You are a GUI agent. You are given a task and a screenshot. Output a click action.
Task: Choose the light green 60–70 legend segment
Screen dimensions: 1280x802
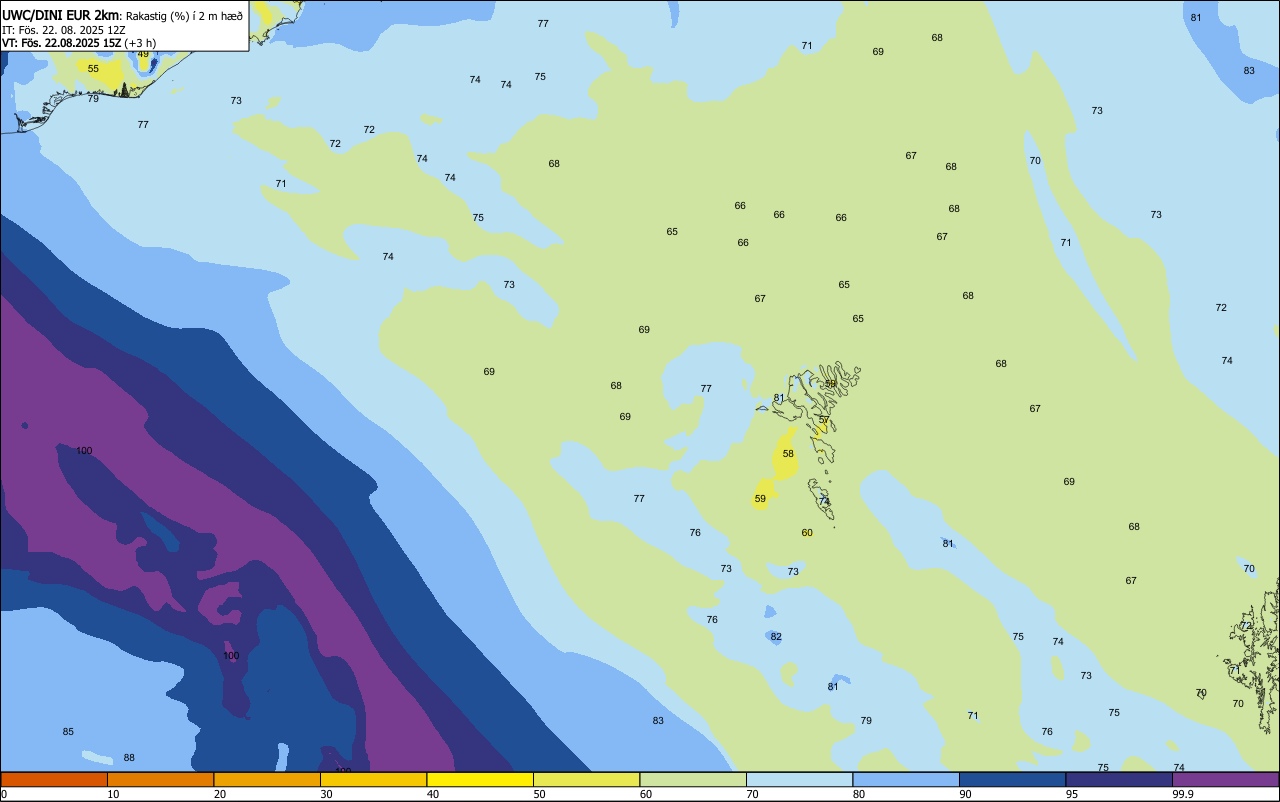[x=693, y=779]
